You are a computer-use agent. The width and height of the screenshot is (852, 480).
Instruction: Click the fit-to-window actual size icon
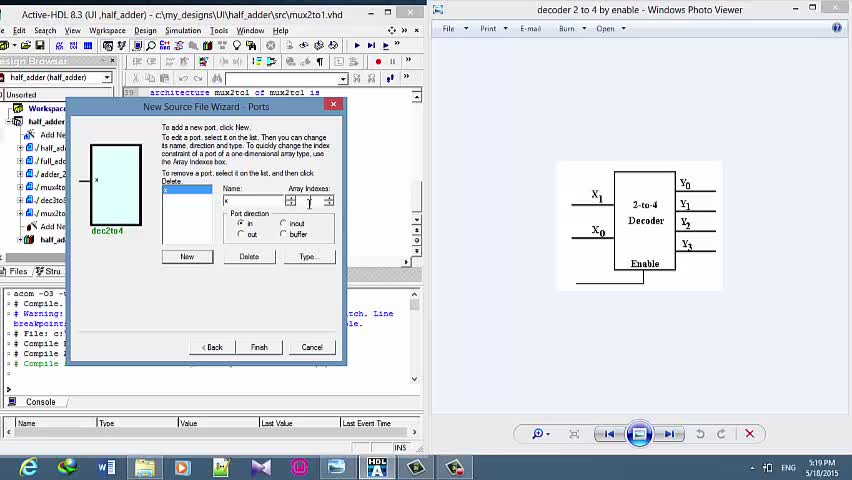click(x=574, y=434)
